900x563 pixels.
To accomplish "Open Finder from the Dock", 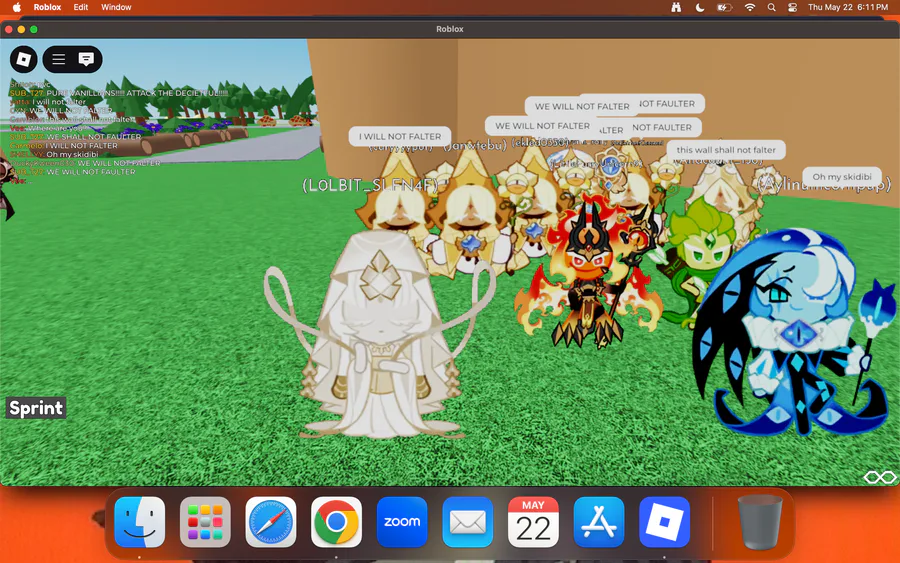I will pyautogui.click(x=139, y=522).
